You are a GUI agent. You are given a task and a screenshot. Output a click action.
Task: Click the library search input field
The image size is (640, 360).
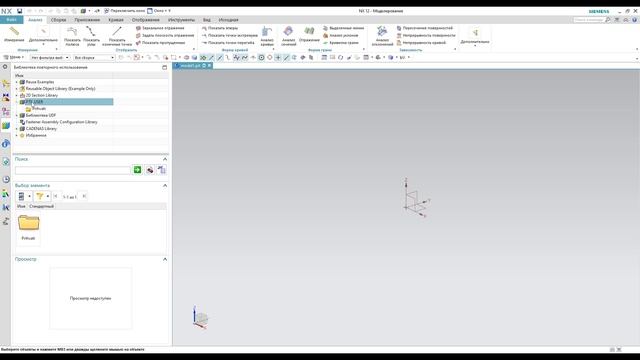click(73, 170)
